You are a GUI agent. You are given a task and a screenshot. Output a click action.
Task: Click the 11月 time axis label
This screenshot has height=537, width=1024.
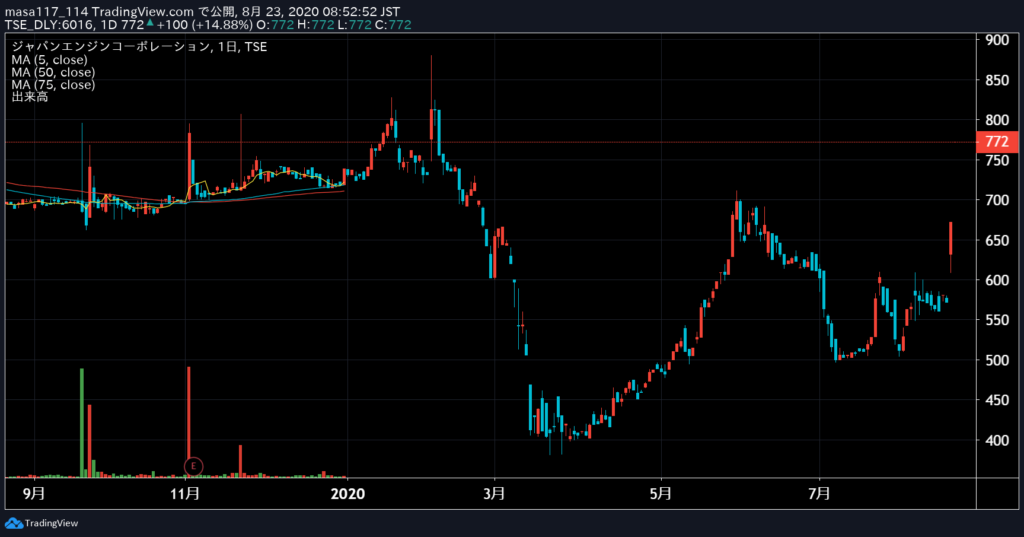[185, 493]
